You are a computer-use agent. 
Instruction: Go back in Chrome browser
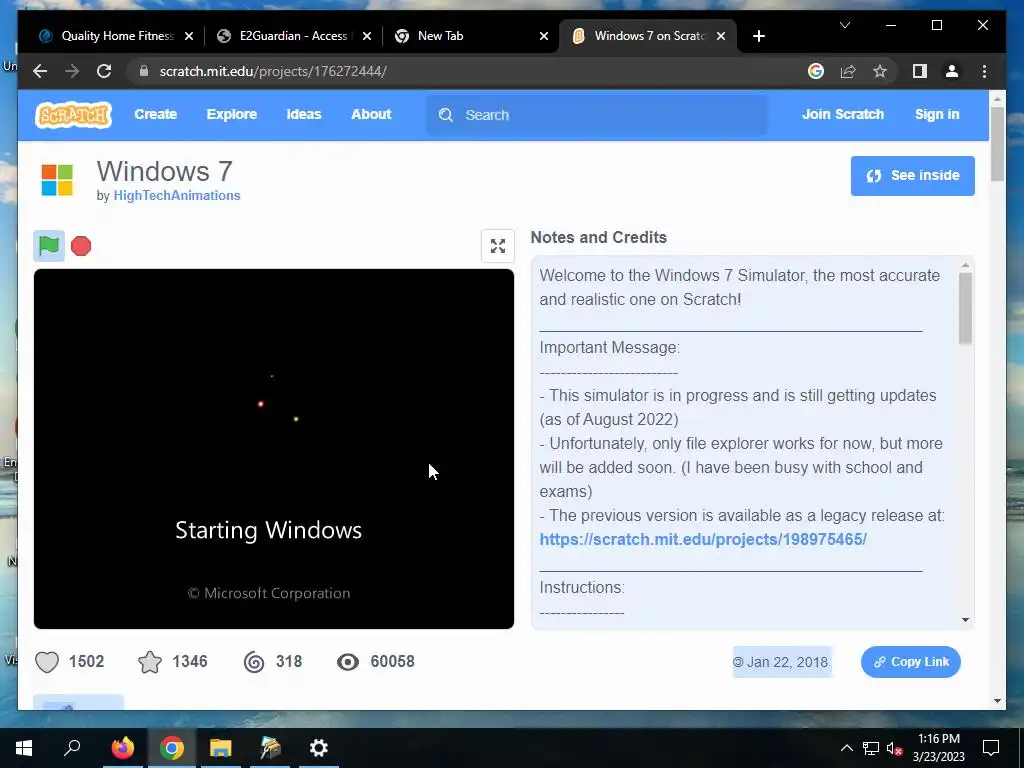coord(40,71)
